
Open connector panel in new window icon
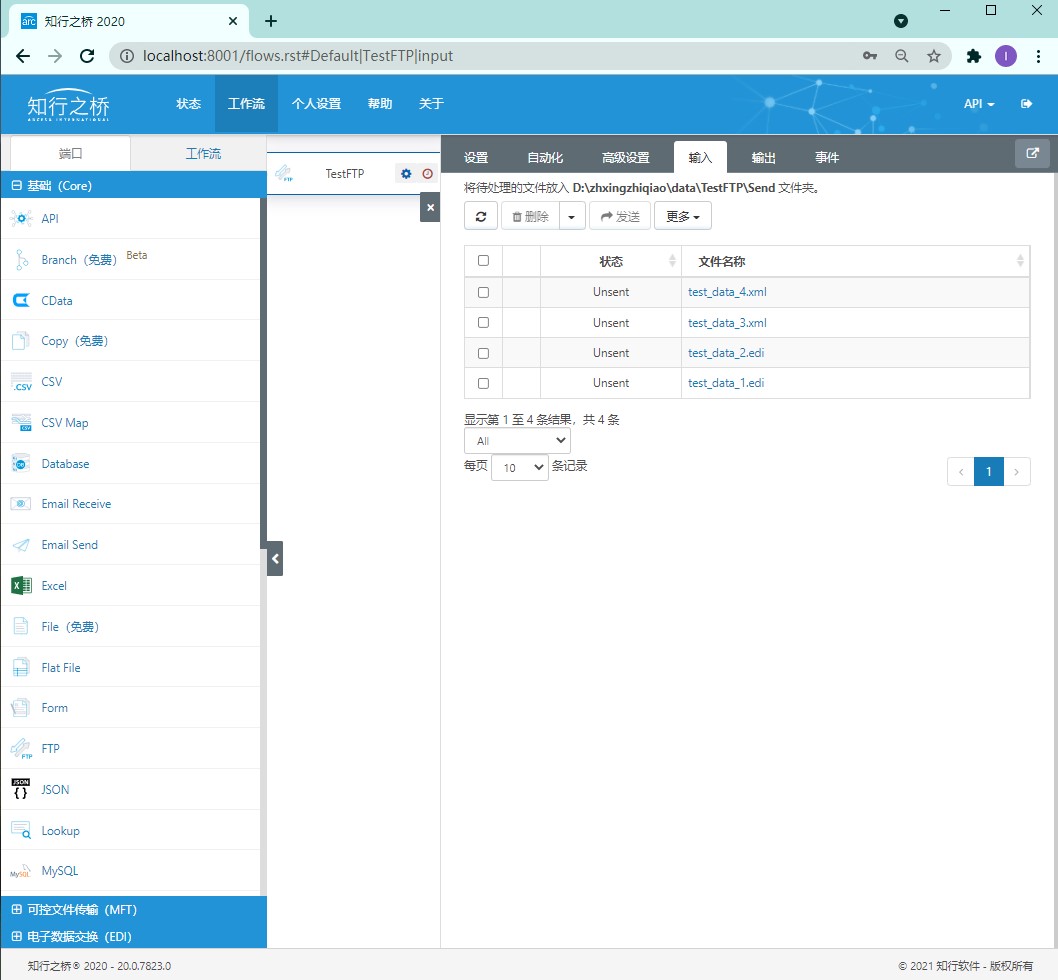[1032, 153]
